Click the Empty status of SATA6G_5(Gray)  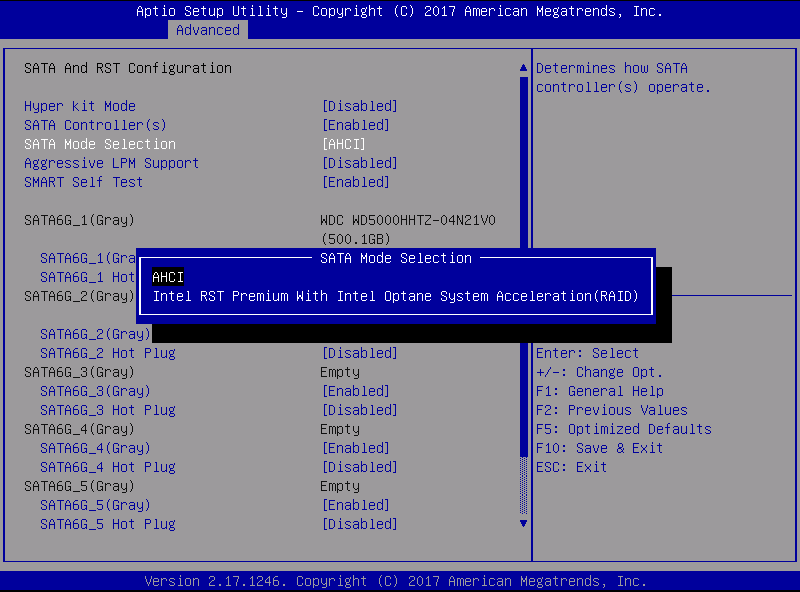click(x=340, y=486)
